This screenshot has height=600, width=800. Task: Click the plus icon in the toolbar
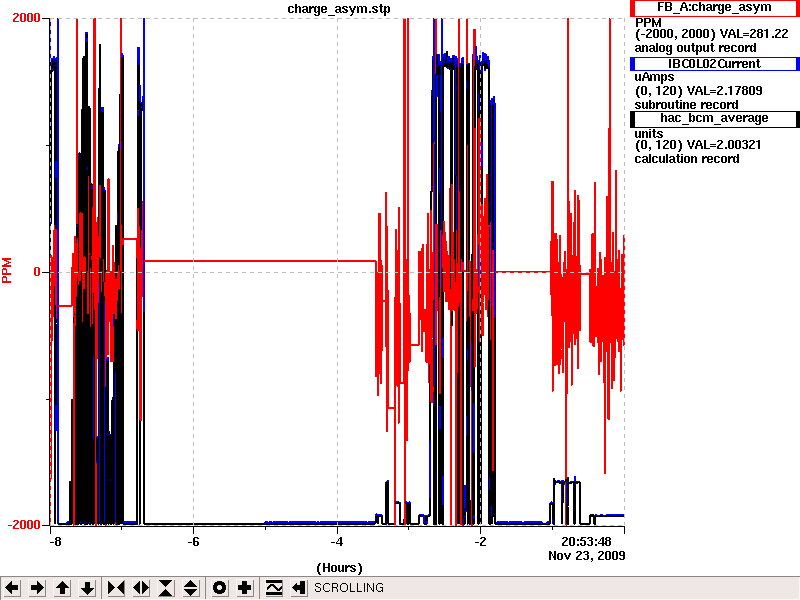[x=245, y=588]
